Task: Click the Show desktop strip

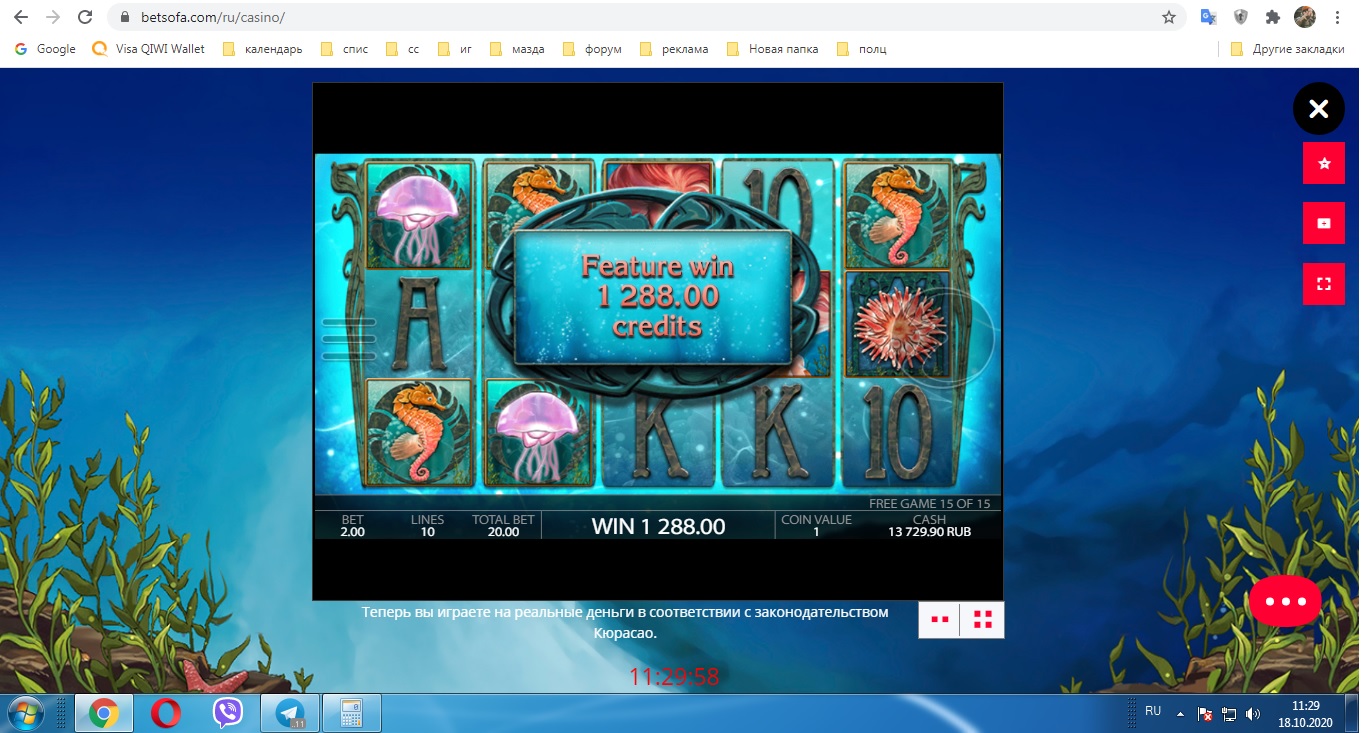Action: tap(1353, 713)
